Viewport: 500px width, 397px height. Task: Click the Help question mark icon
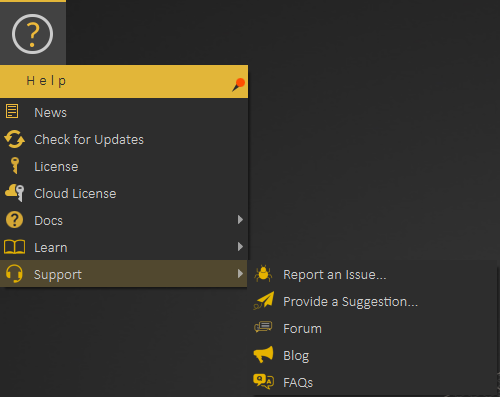tap(32, 34)
